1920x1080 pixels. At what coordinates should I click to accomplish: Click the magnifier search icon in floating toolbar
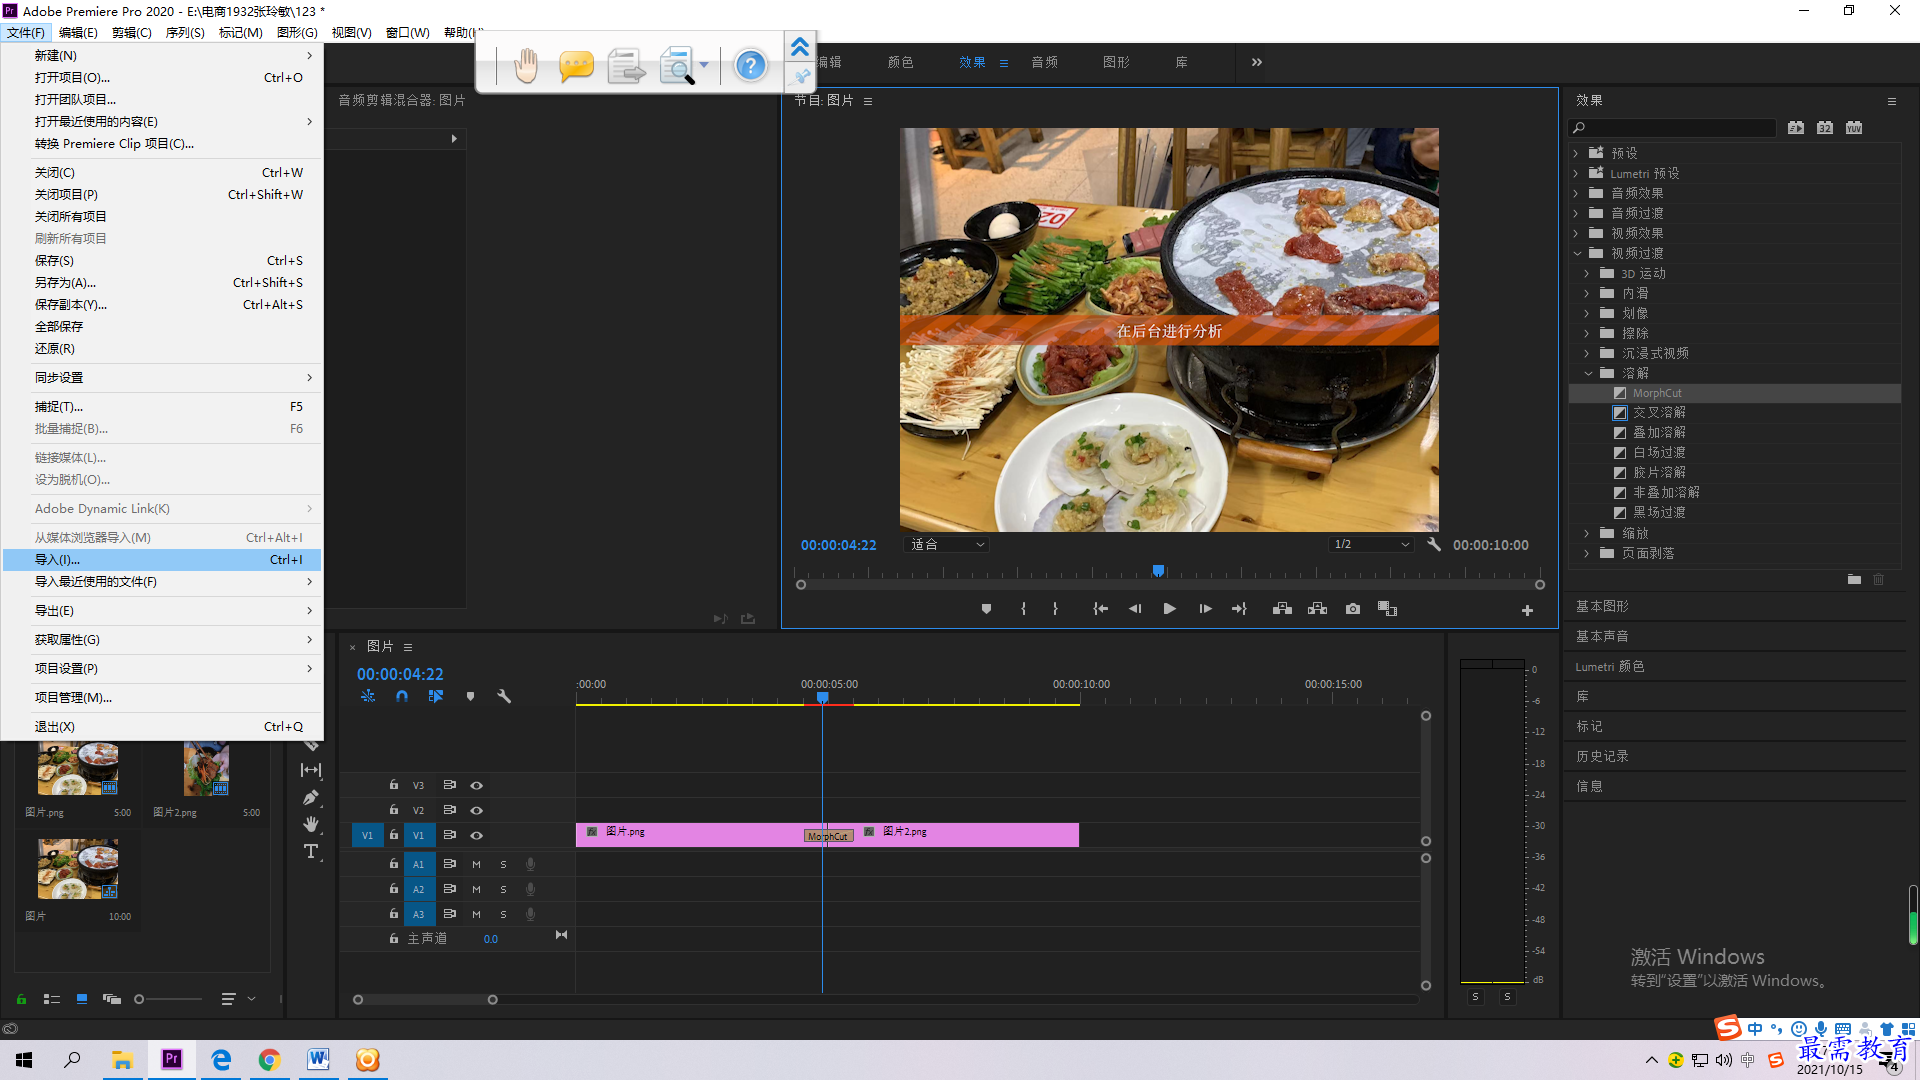[678, 66]
